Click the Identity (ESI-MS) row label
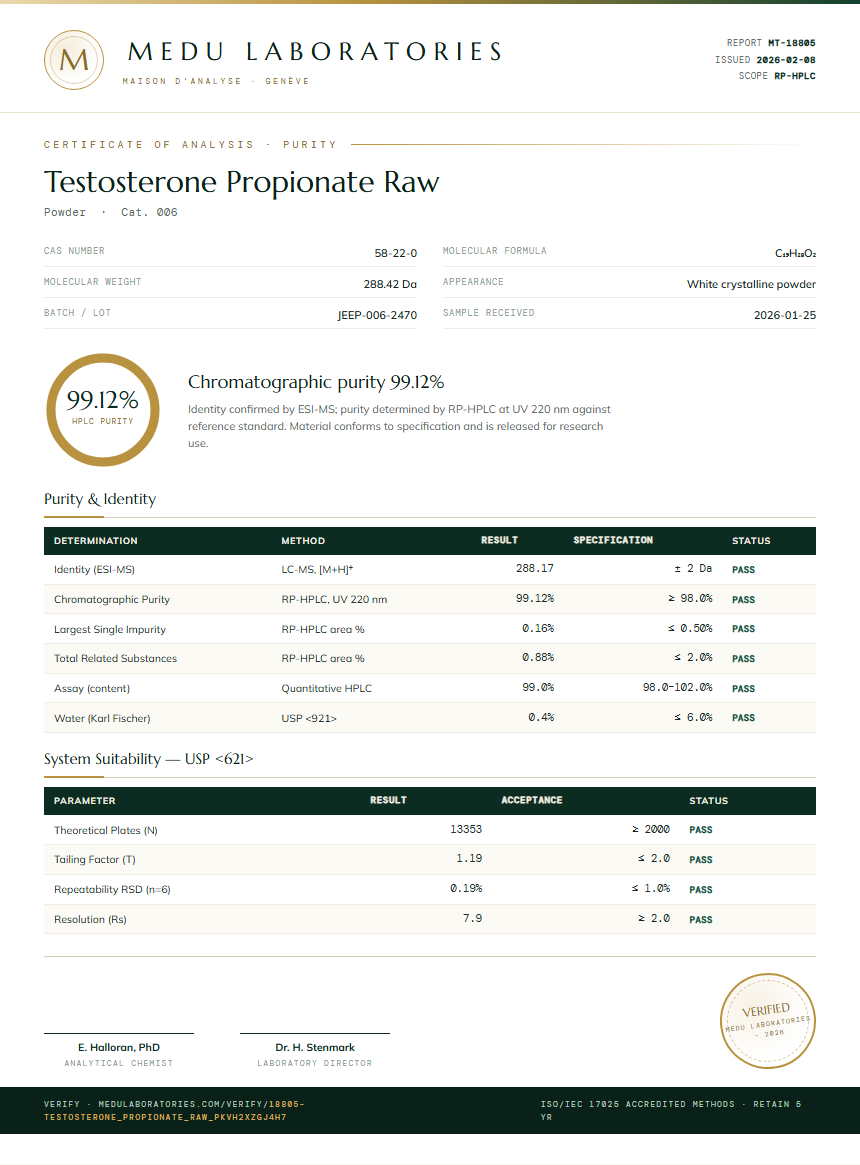 94,570
